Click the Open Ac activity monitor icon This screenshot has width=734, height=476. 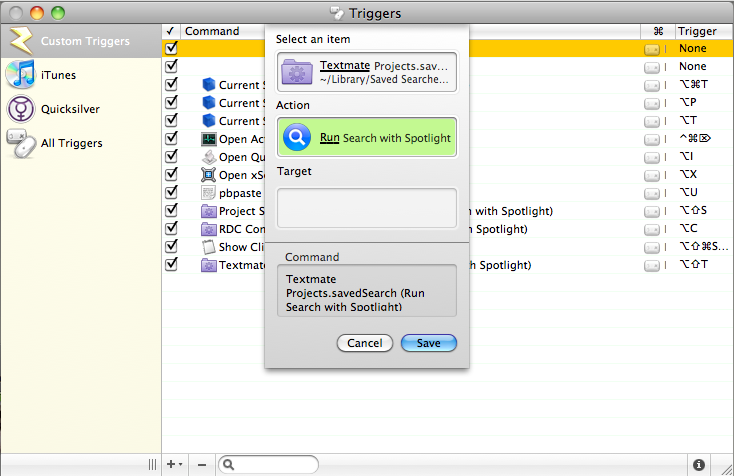pyautogui.click(x=208, y=139)
